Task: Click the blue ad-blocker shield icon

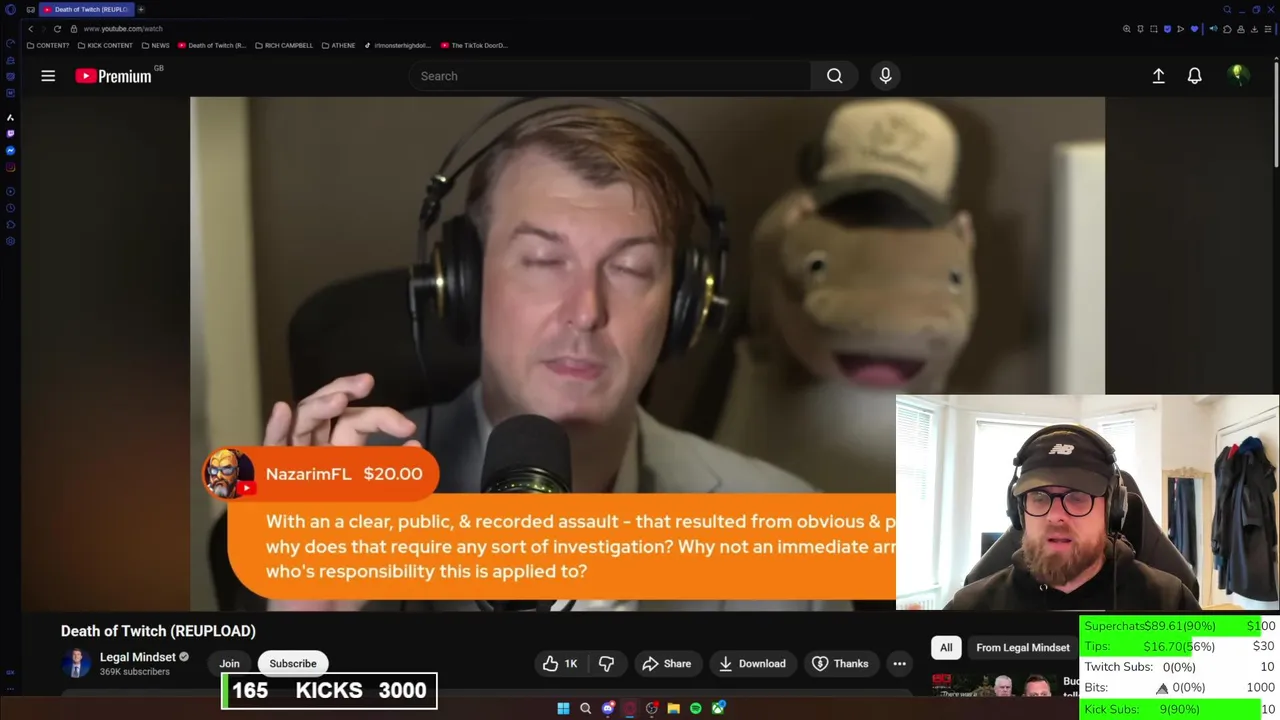Action: 1167,29
